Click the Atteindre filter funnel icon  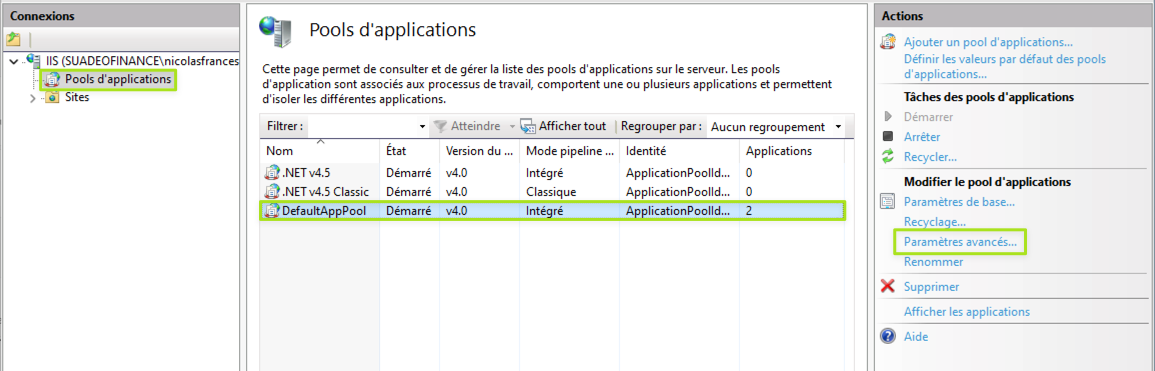(440, 127)
